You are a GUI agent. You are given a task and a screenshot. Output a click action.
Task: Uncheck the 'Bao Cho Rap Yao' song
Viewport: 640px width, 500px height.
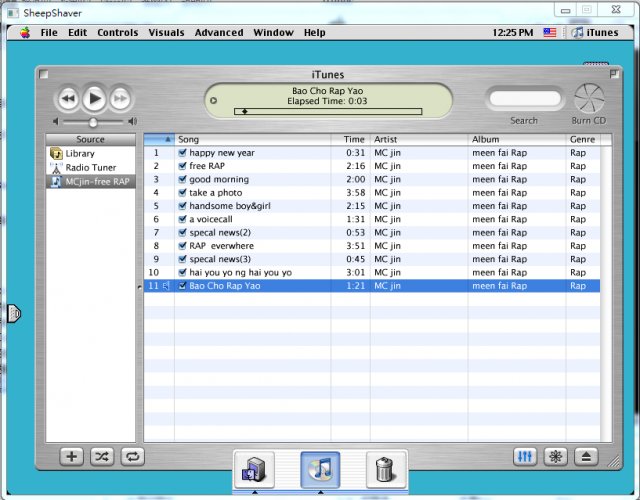pyautogui.click(x=182, y=286)
